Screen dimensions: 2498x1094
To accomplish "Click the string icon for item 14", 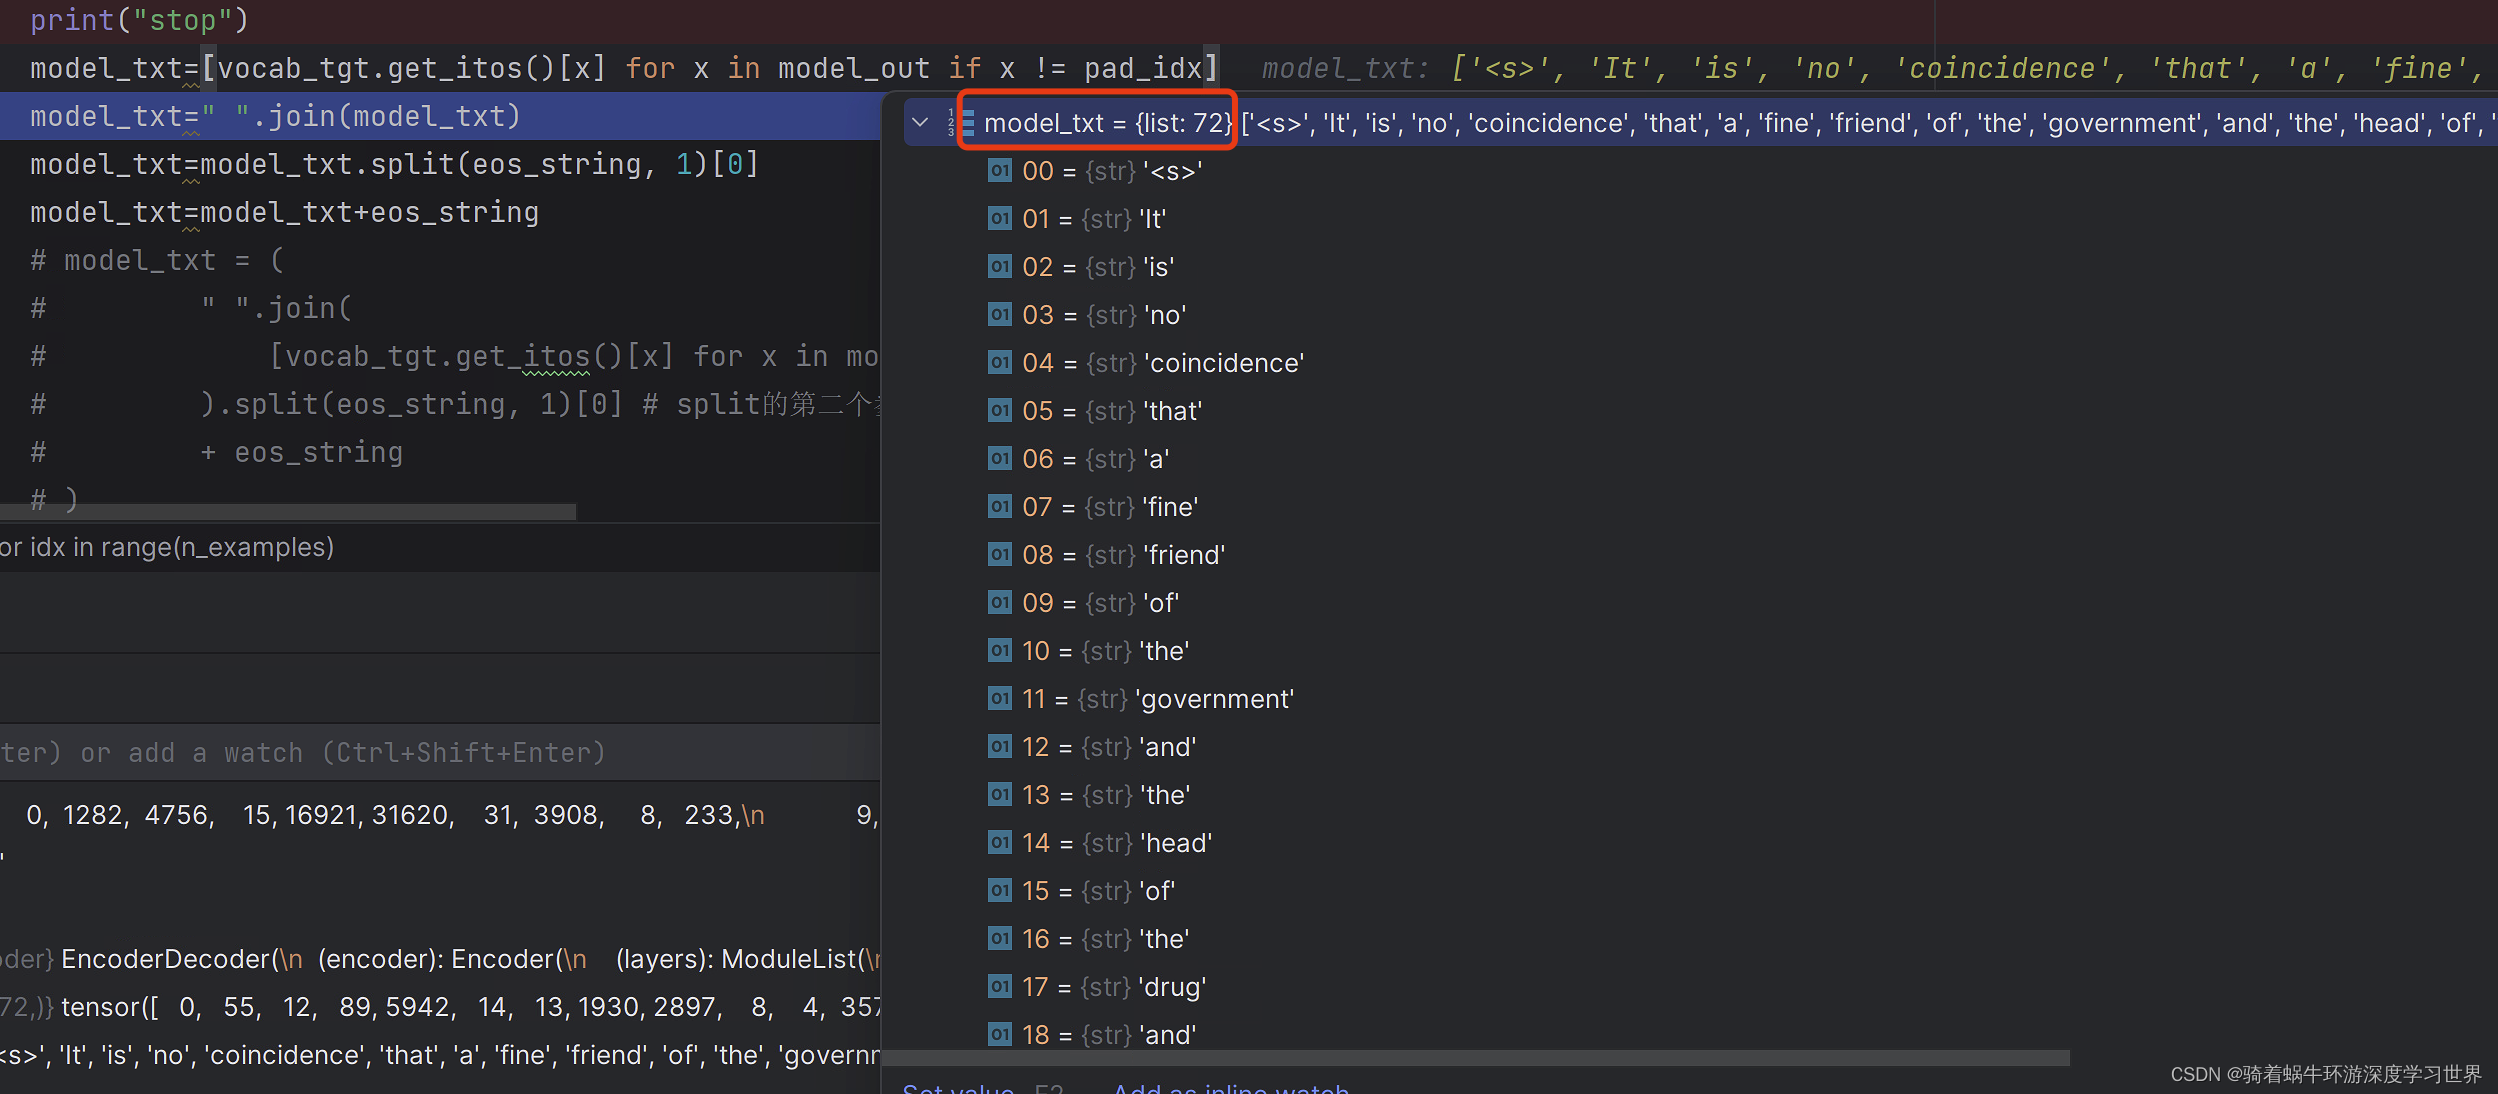I will tap(1000, 842).
